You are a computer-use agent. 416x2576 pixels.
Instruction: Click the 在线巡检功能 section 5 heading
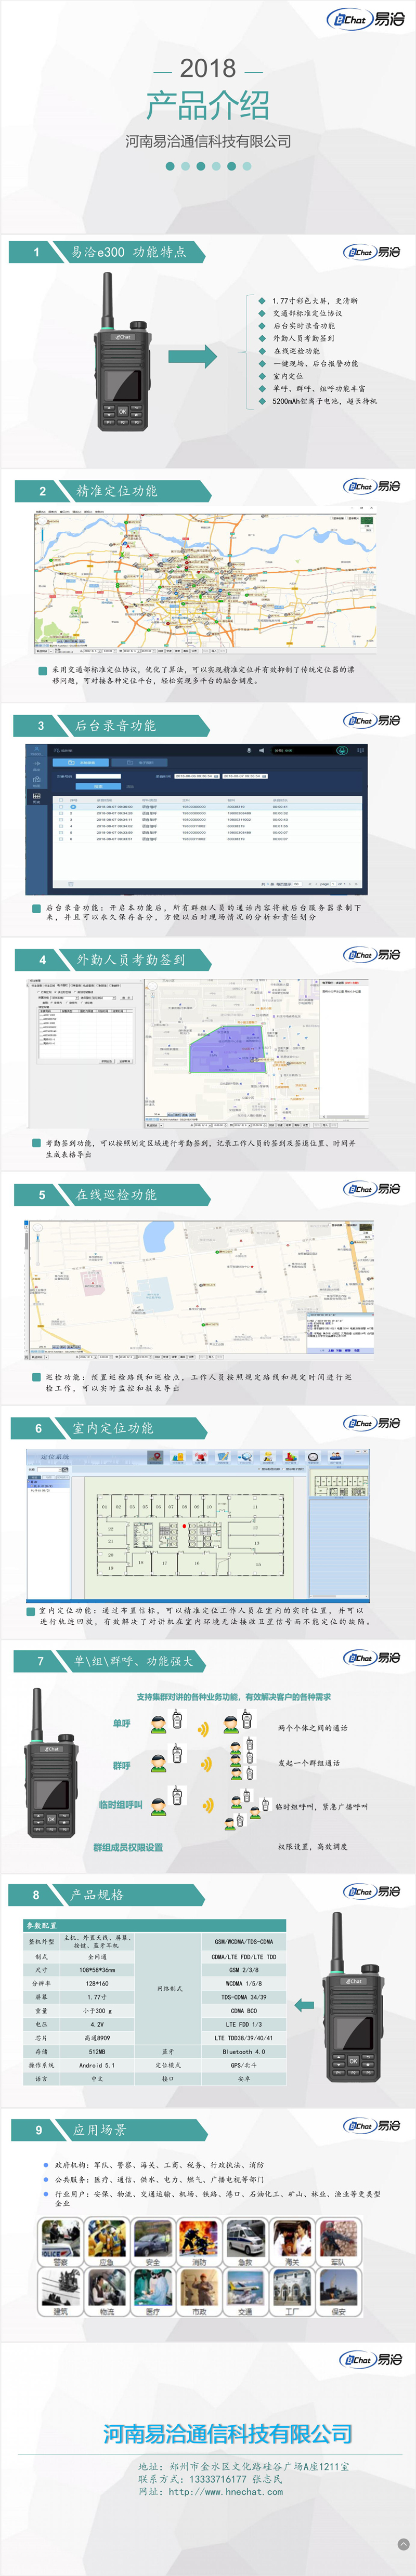116,1194
